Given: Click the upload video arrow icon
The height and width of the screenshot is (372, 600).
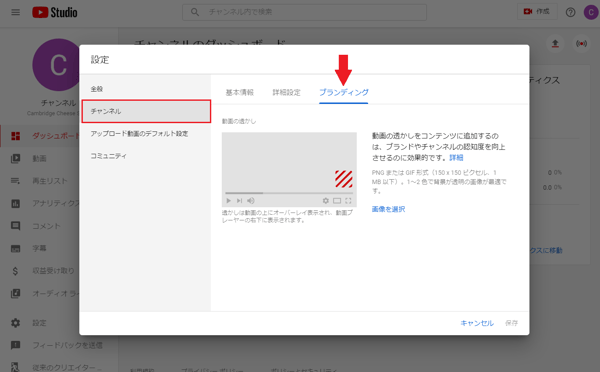Looking at the screenshot, I should pyautogui.click(x=555, y=44).
